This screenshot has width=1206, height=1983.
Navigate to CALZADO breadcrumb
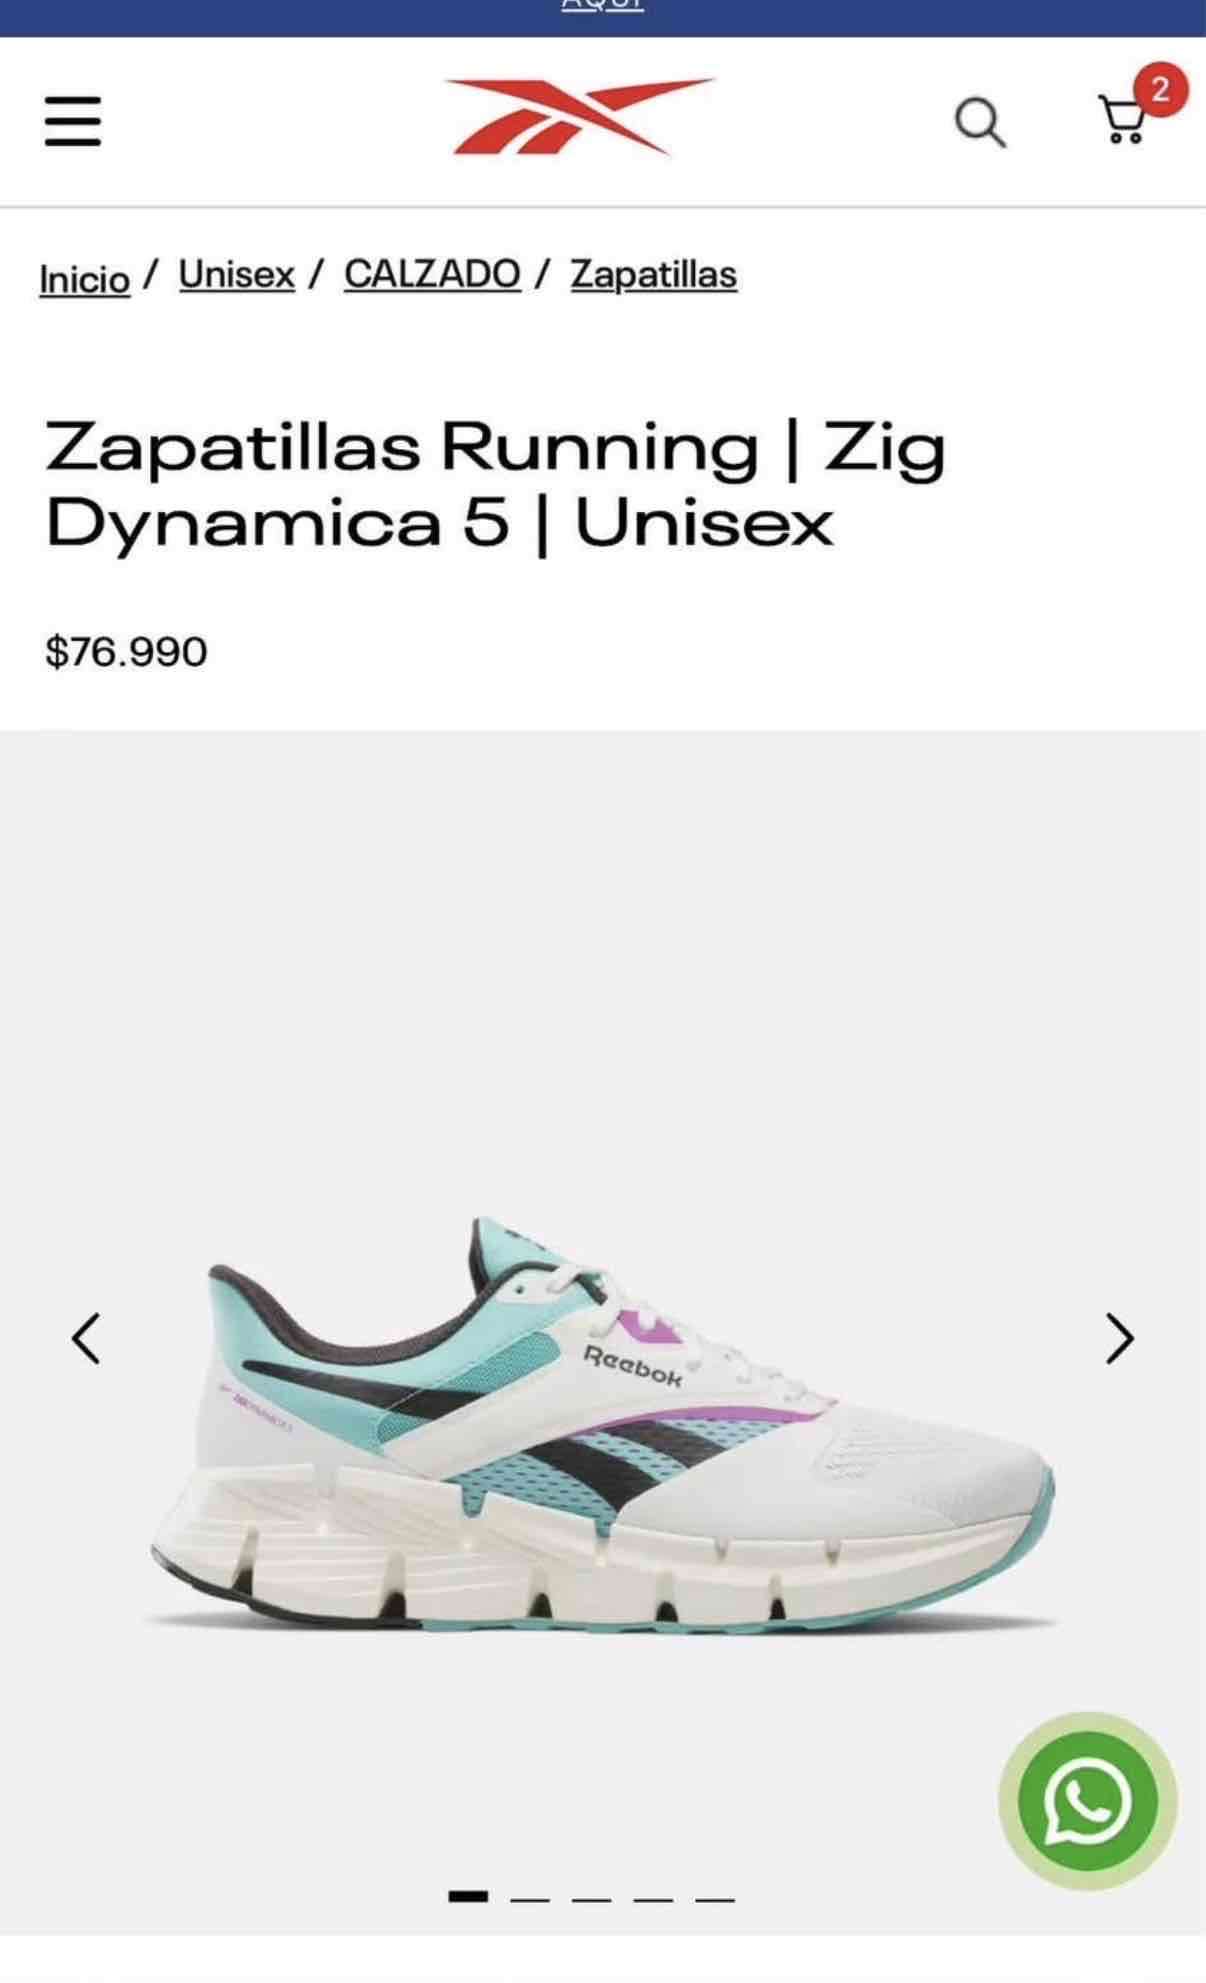(432, 274)
